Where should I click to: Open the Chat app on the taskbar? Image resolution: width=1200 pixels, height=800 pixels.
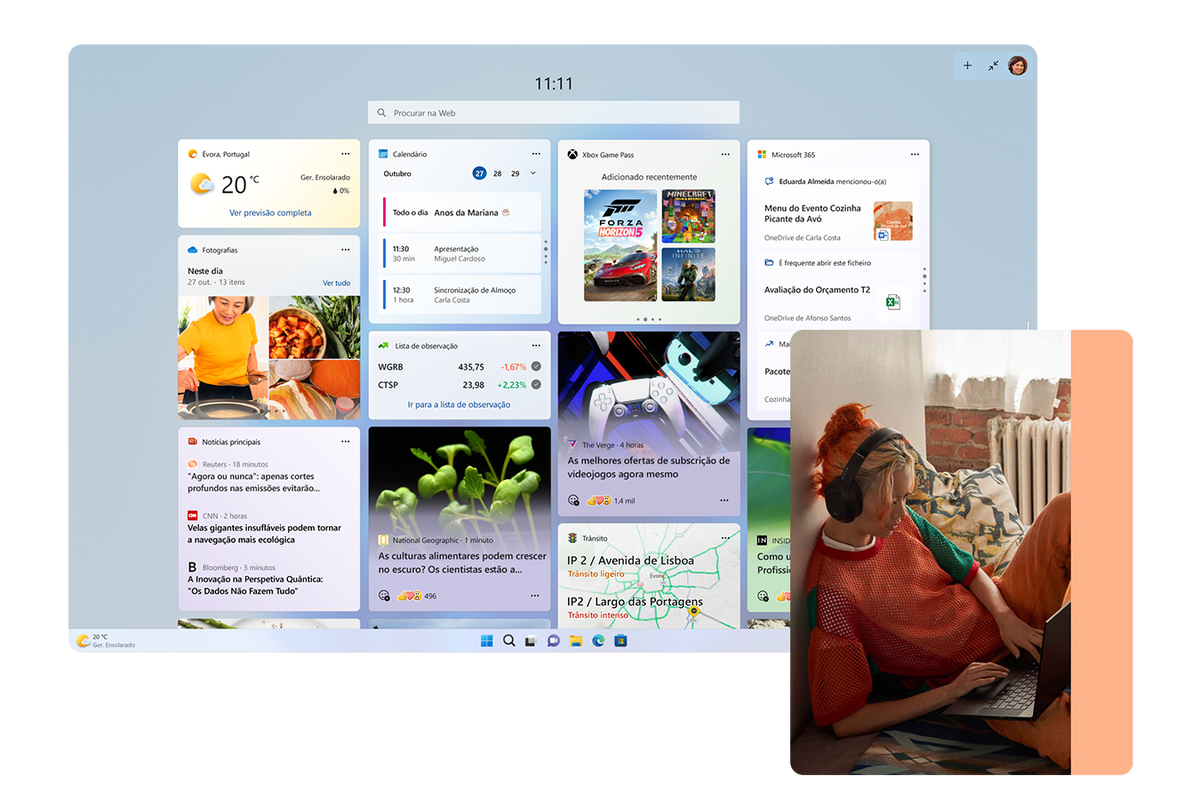coord(553,641)
